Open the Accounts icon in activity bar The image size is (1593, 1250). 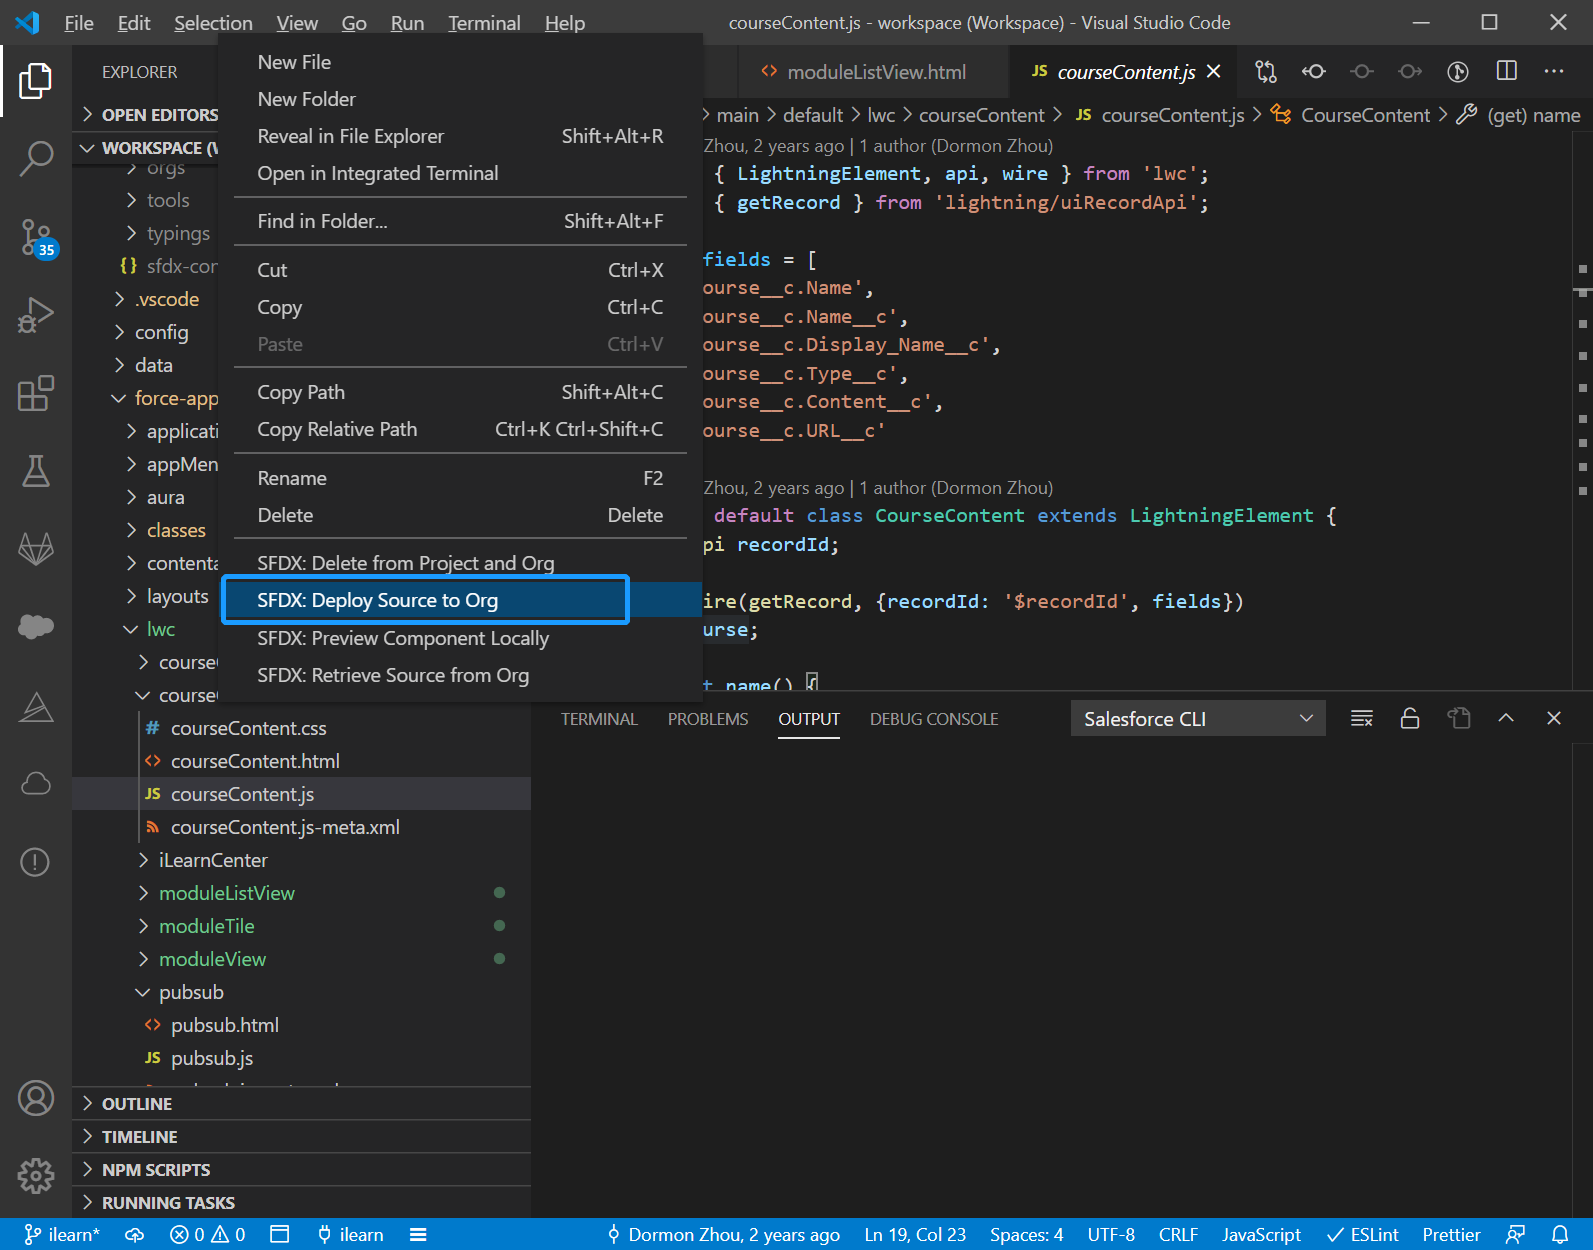click(36, 1098)
